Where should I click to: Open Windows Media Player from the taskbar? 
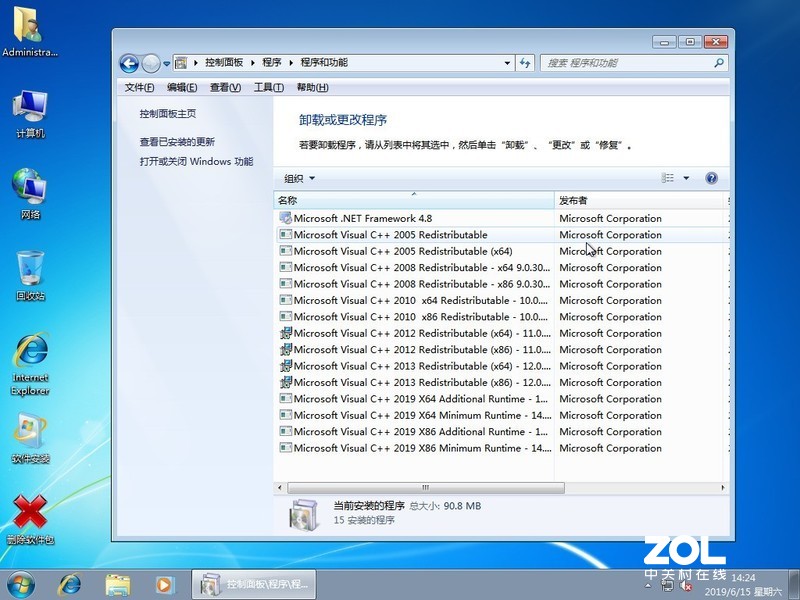162,582
